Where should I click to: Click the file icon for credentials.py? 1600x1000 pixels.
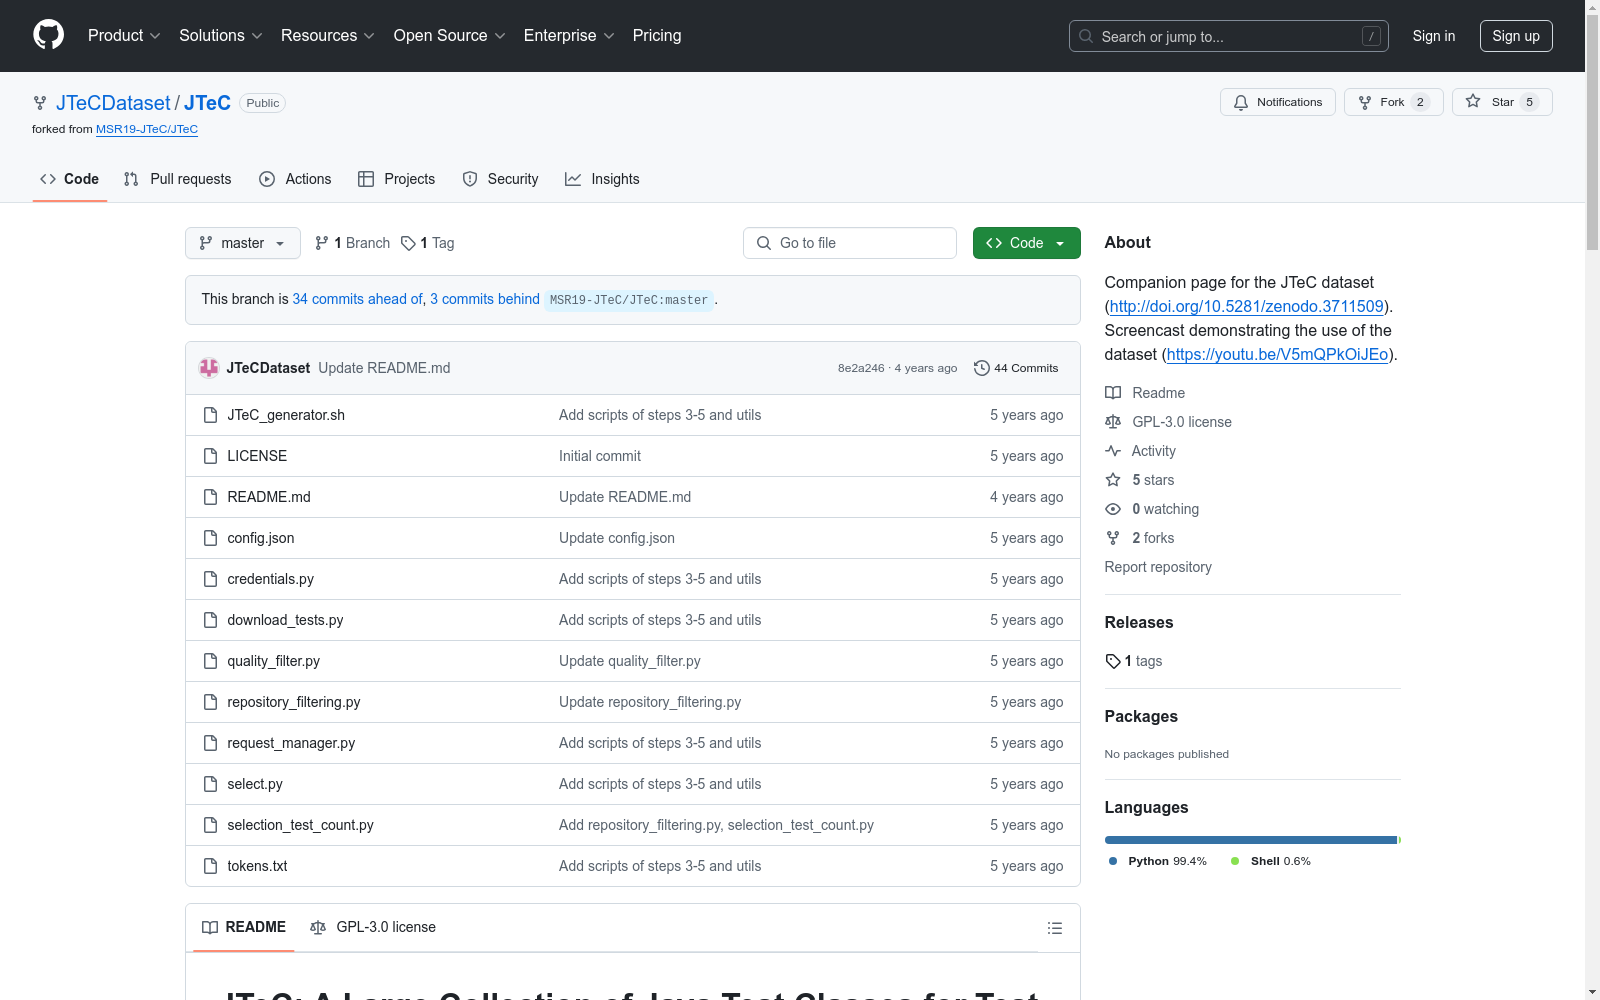(x=210, y=579)
